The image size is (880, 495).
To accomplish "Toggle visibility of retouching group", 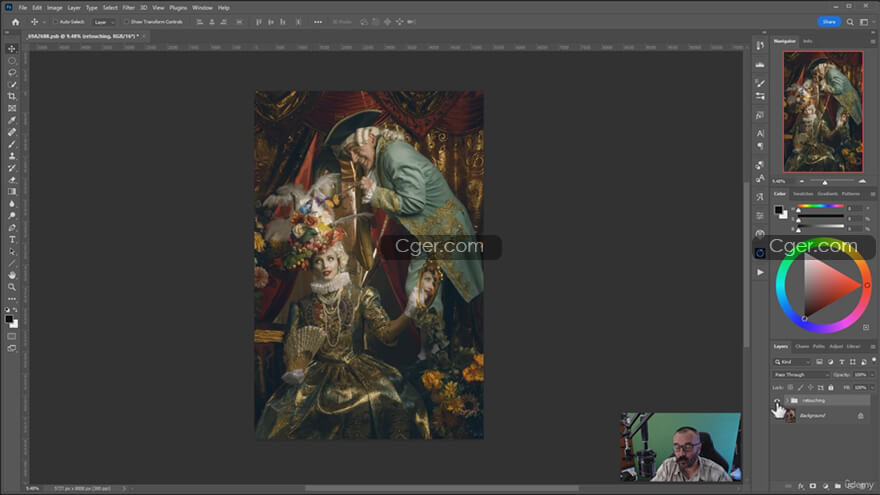I will point(777,400).
